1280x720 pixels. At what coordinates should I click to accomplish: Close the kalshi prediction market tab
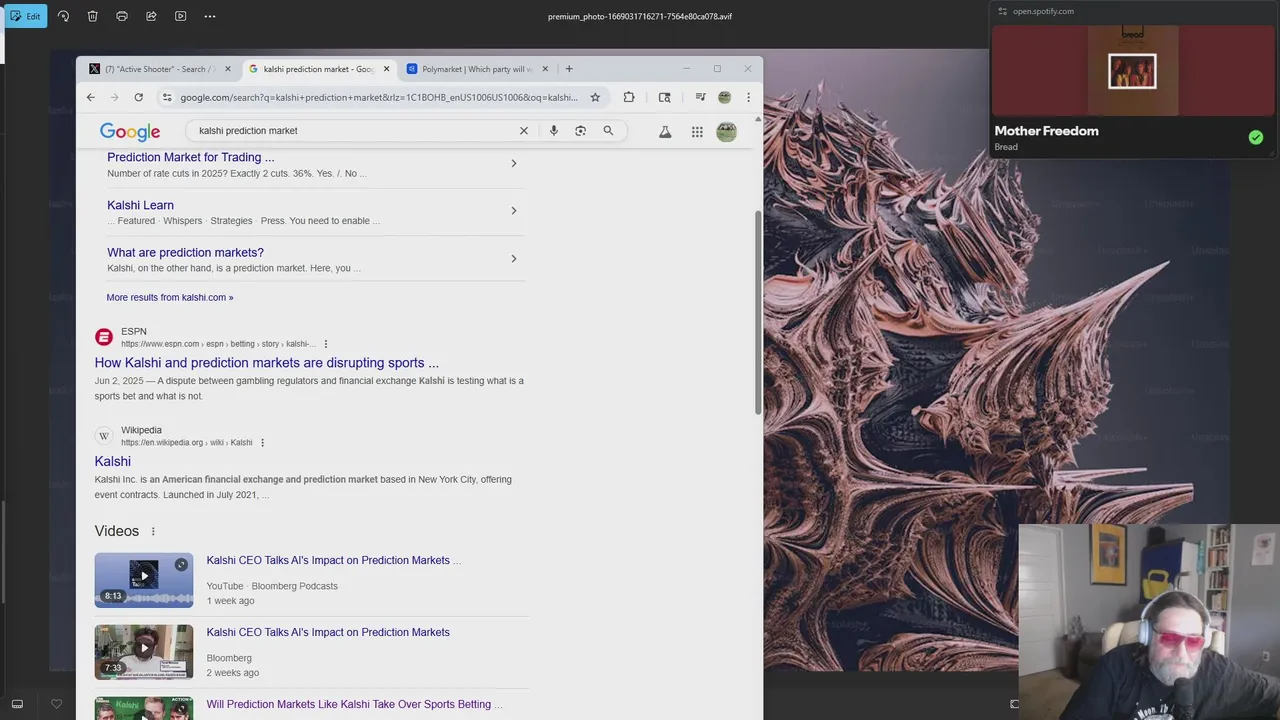386,69
